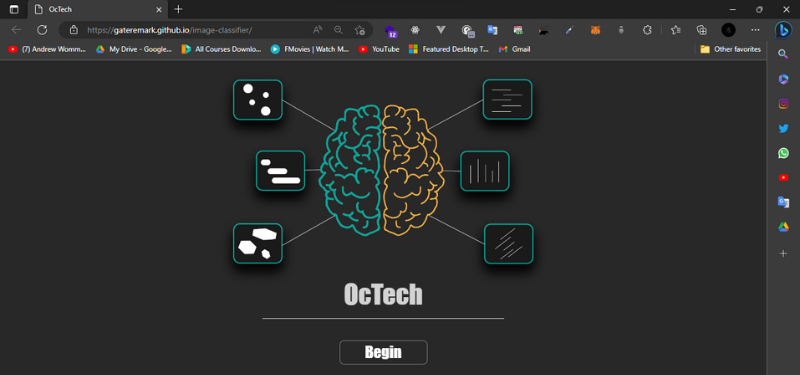Add a site to the sidebar
This screenshot has width=800, height=375.
(783, 253)
